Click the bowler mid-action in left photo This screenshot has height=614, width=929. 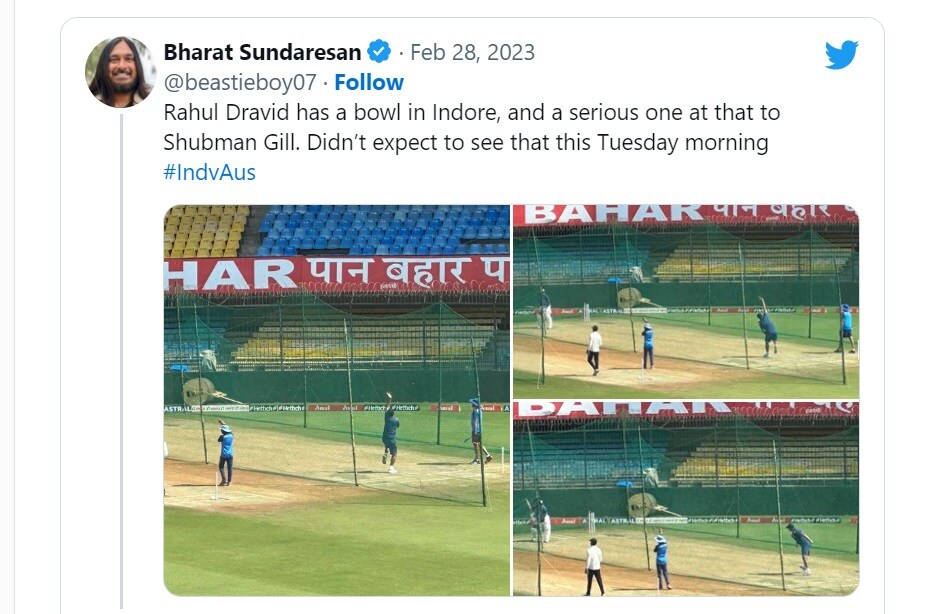(389, 430)
